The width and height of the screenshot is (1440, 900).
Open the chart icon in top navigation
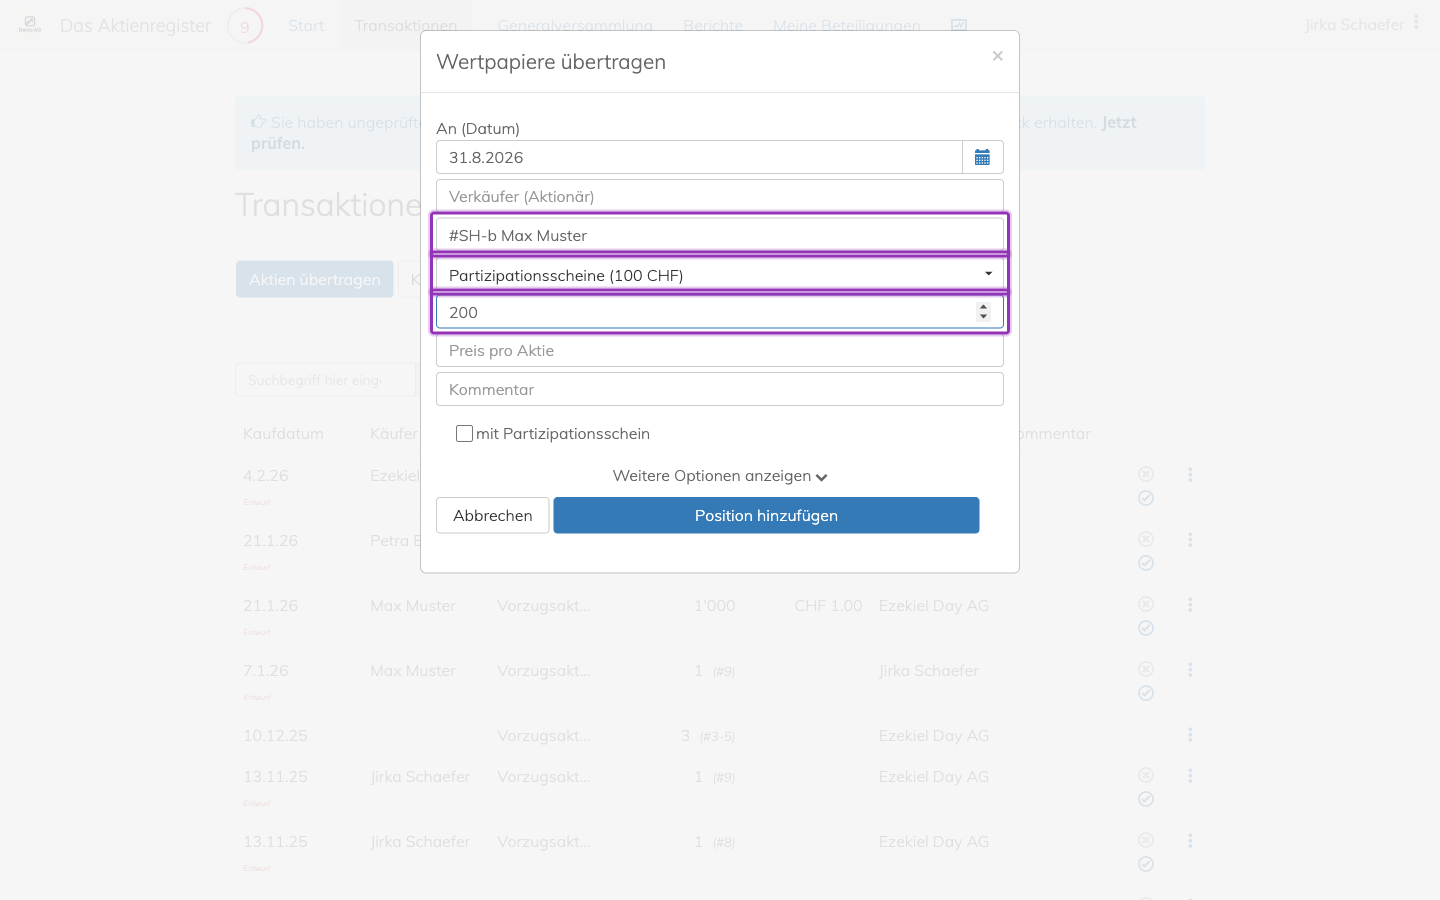tap(958, 26)
